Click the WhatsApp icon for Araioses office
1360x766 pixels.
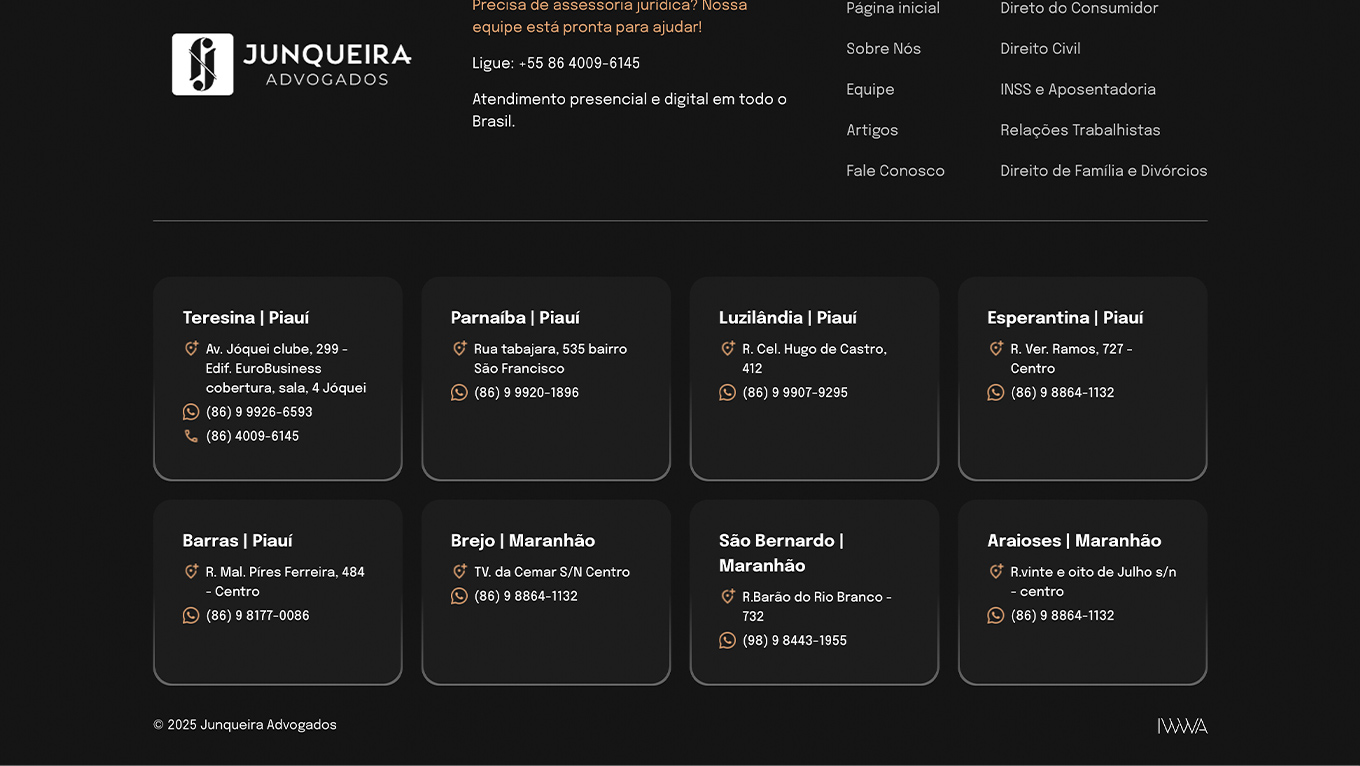pos(996,615)
